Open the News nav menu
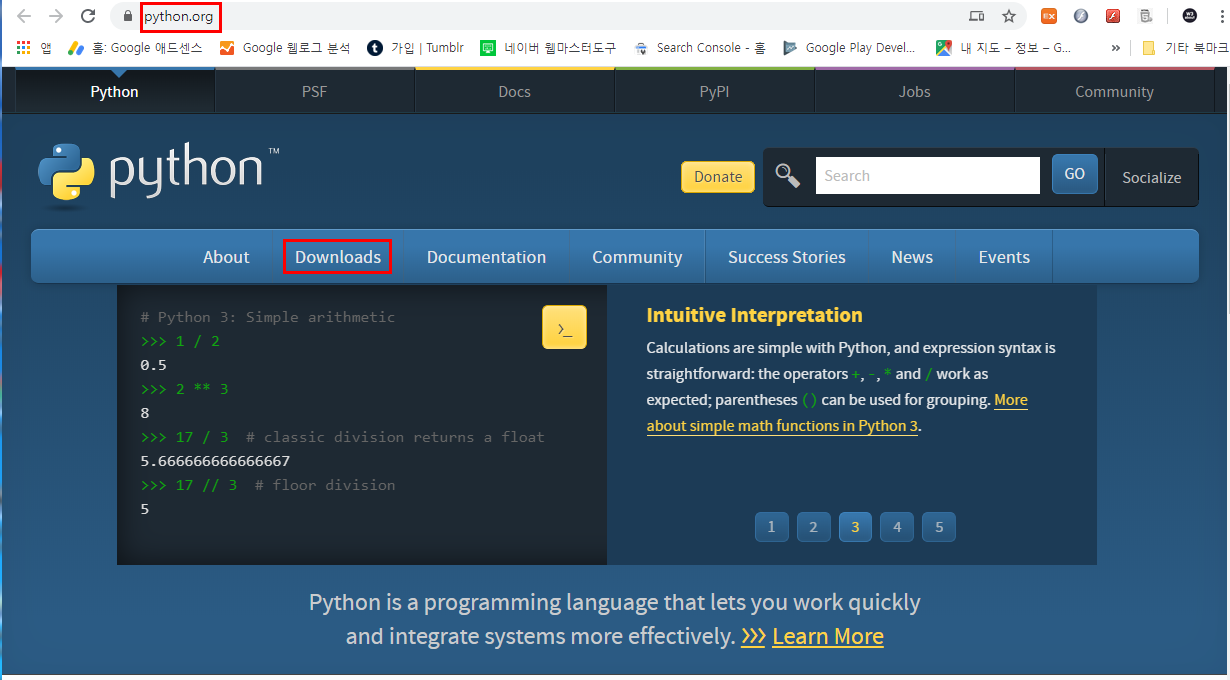The image size is (1230, 680). coord(912,257)
